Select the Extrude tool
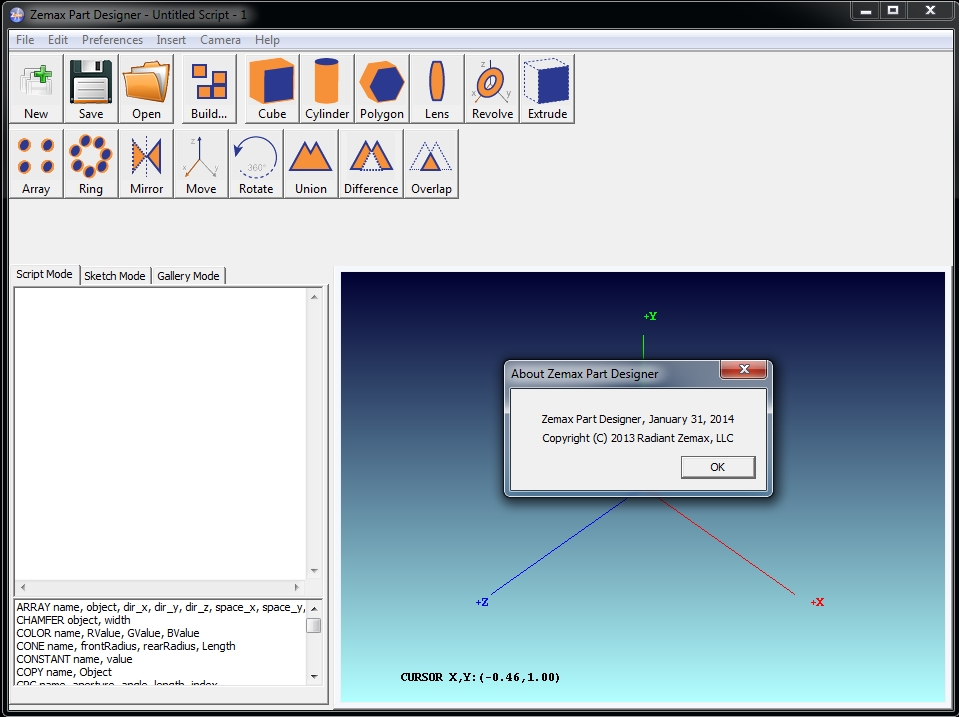Image resolution: width=959 pixels, height=717 pixels. click(547, 89)
